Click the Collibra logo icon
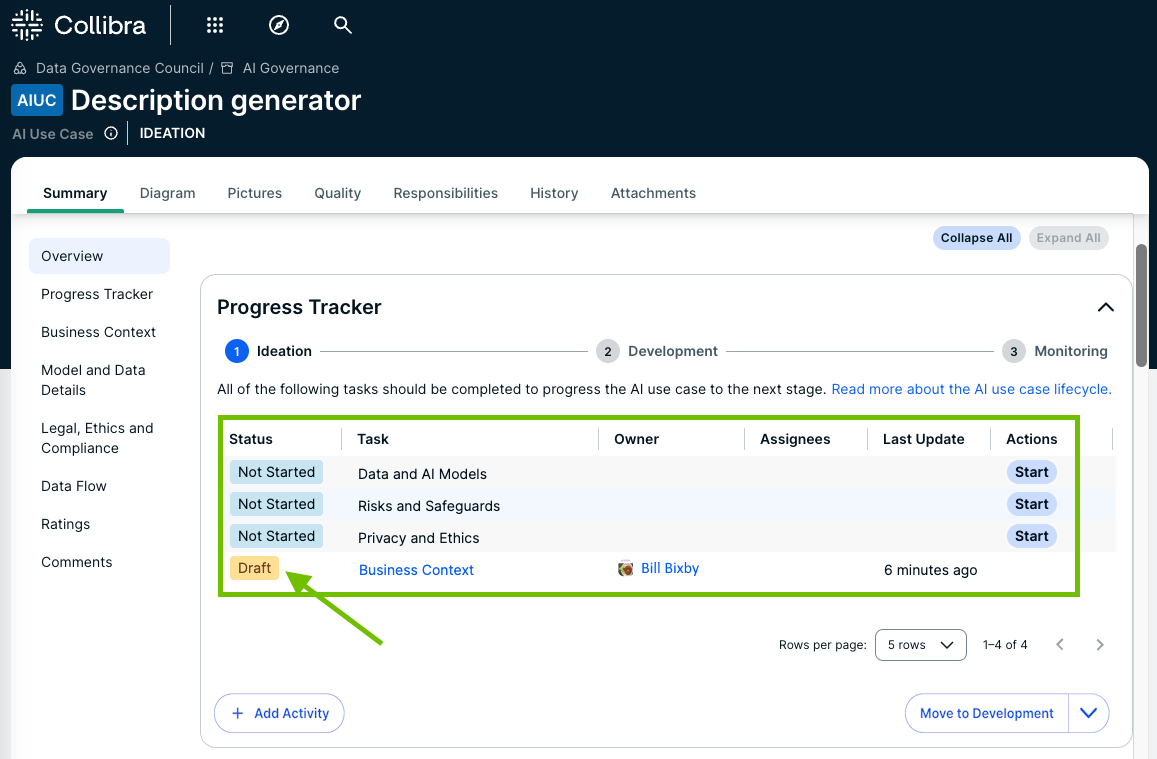Image resolution: width=1157 pixels, height=759 pixels. click(27, 25)
